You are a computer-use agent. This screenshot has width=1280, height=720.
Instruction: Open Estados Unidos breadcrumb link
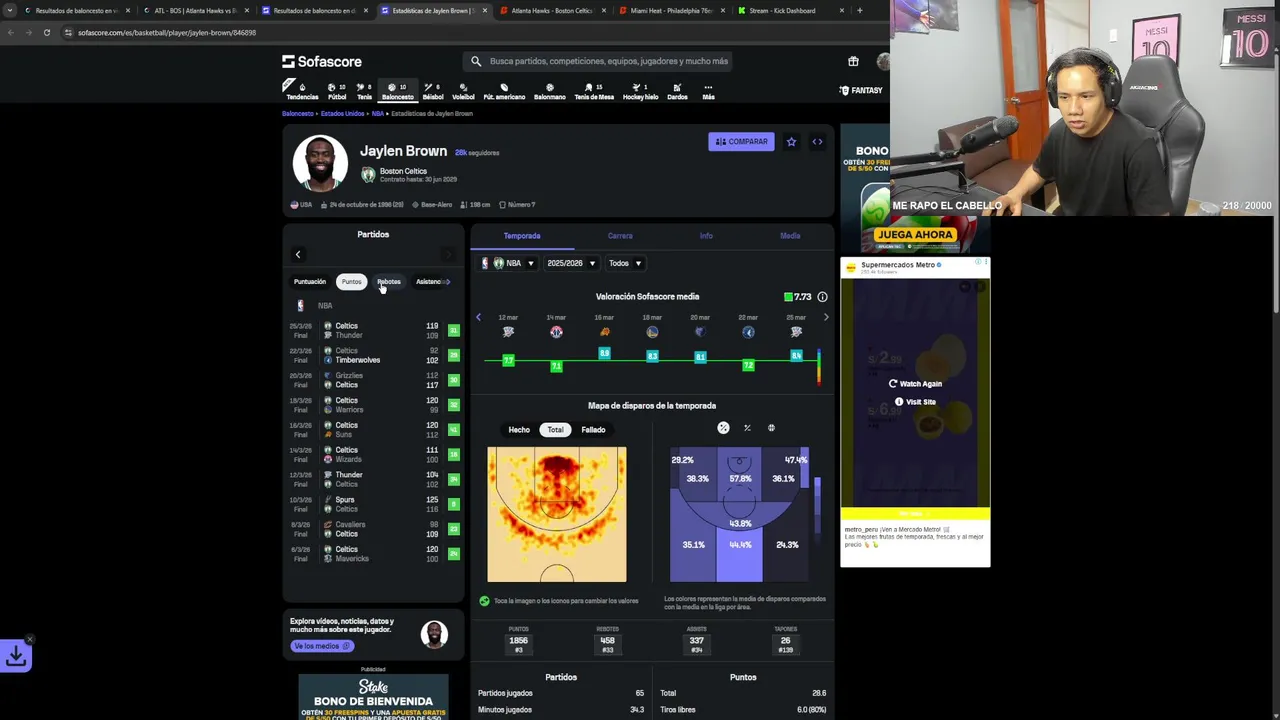(x=342, y=114)
